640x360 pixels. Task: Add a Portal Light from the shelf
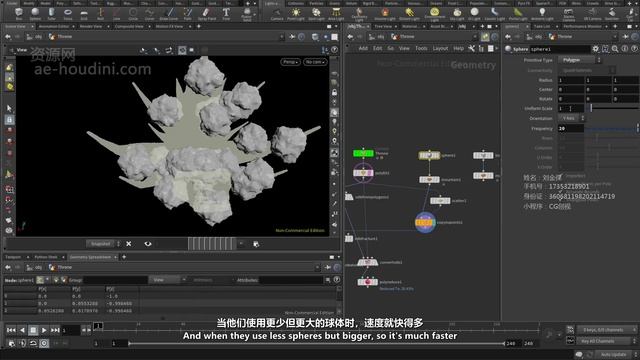pos(518,13)
